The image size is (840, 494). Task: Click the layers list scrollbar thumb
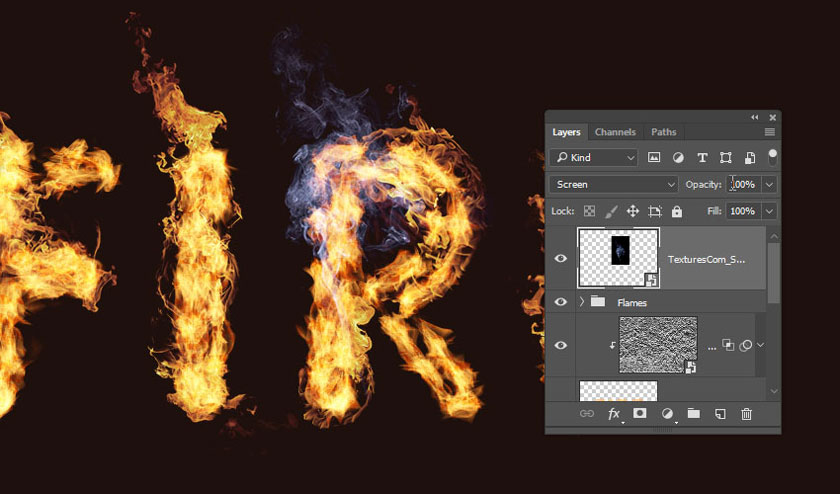774,273
